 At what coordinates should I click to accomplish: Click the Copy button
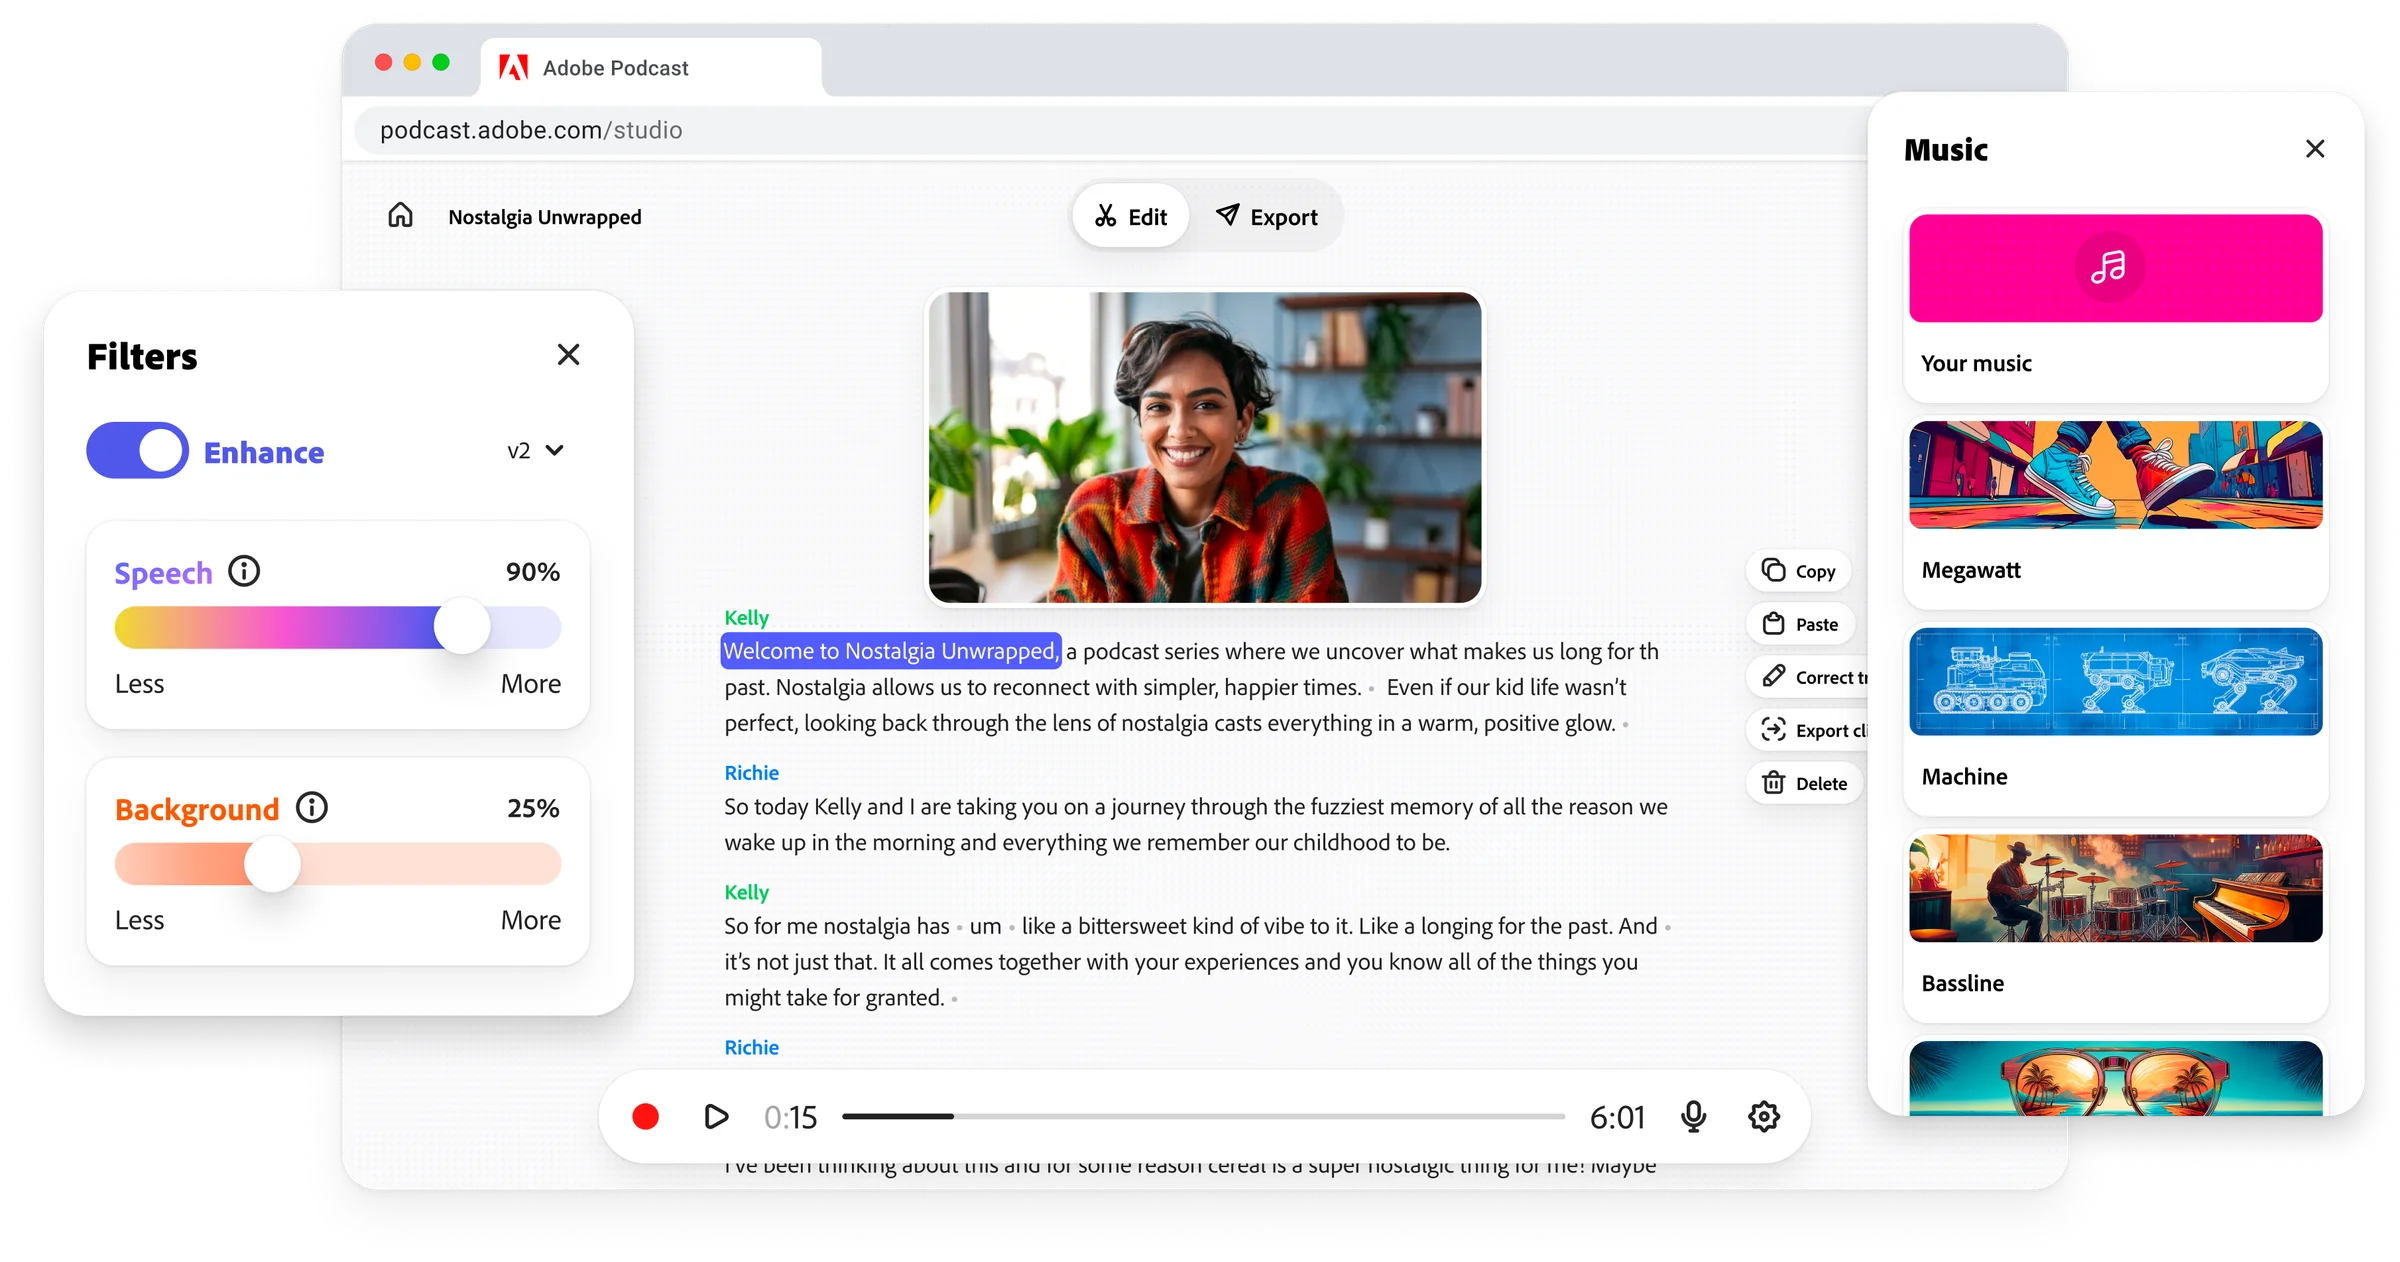(1799, 571)
